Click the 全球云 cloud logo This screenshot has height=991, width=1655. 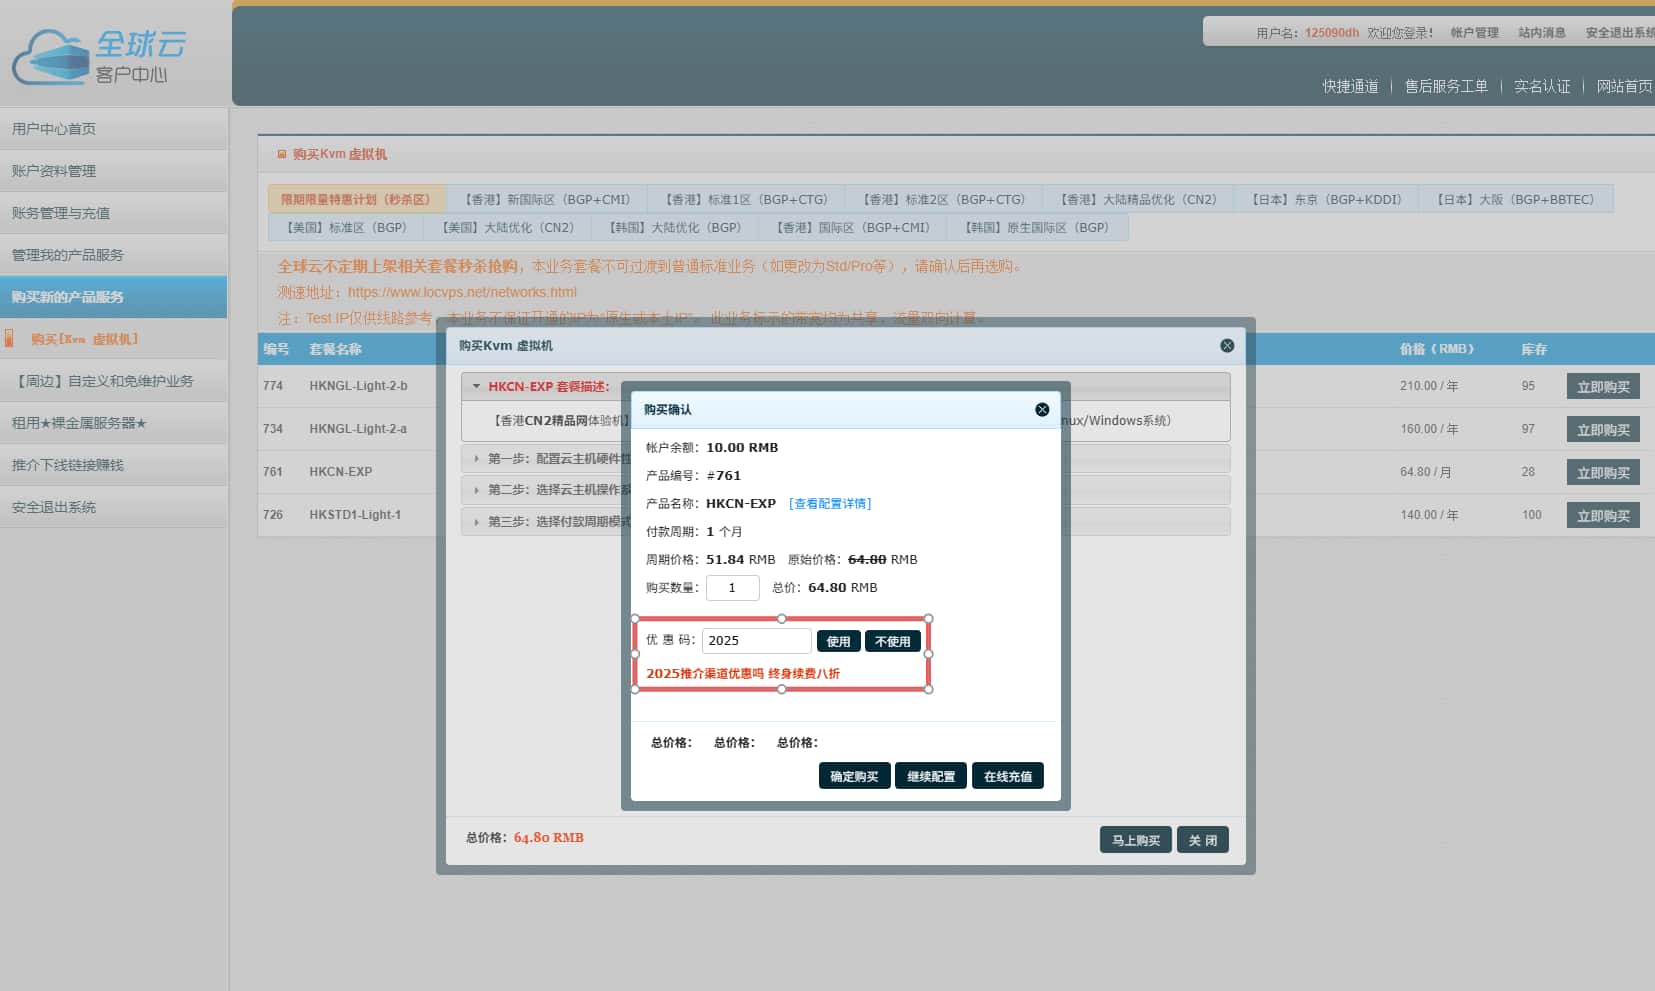pyautogui.click(x=99, y=56)
